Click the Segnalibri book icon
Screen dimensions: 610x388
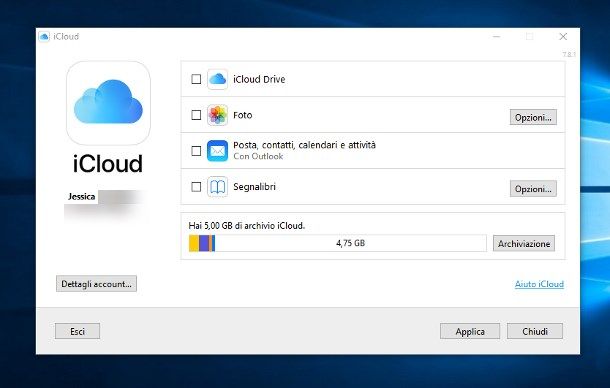pyautogui.click(x=217, y=187)
